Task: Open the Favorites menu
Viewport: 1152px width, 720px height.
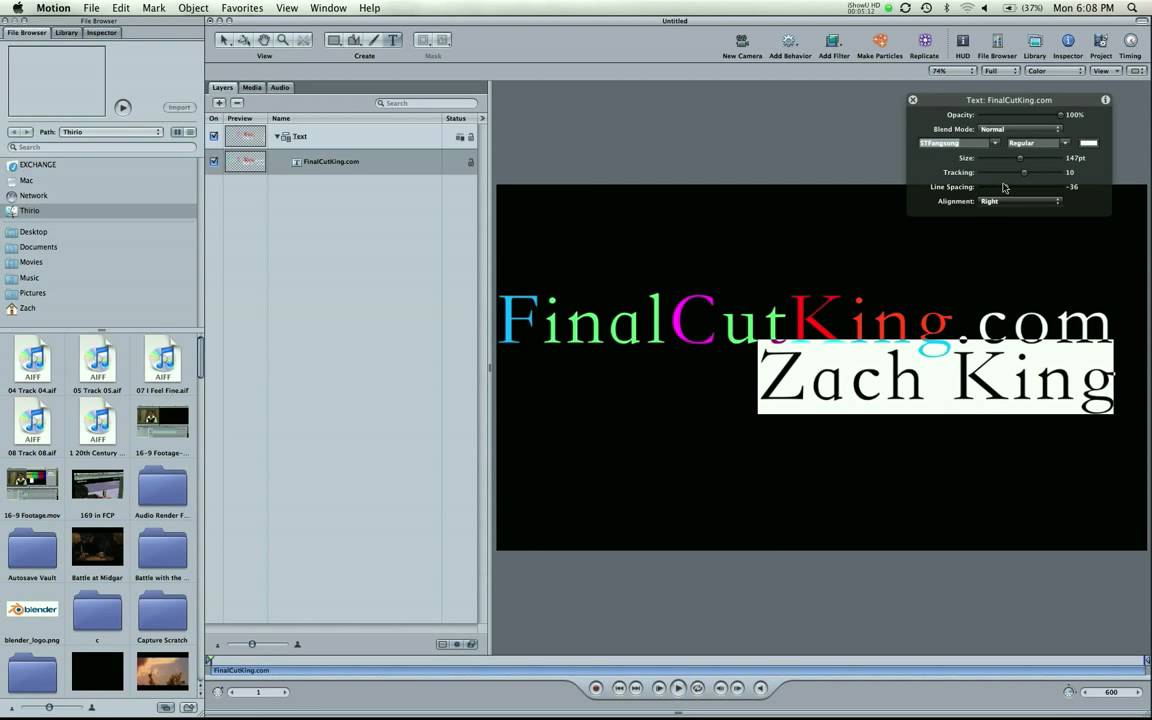Action: (242, 8)
